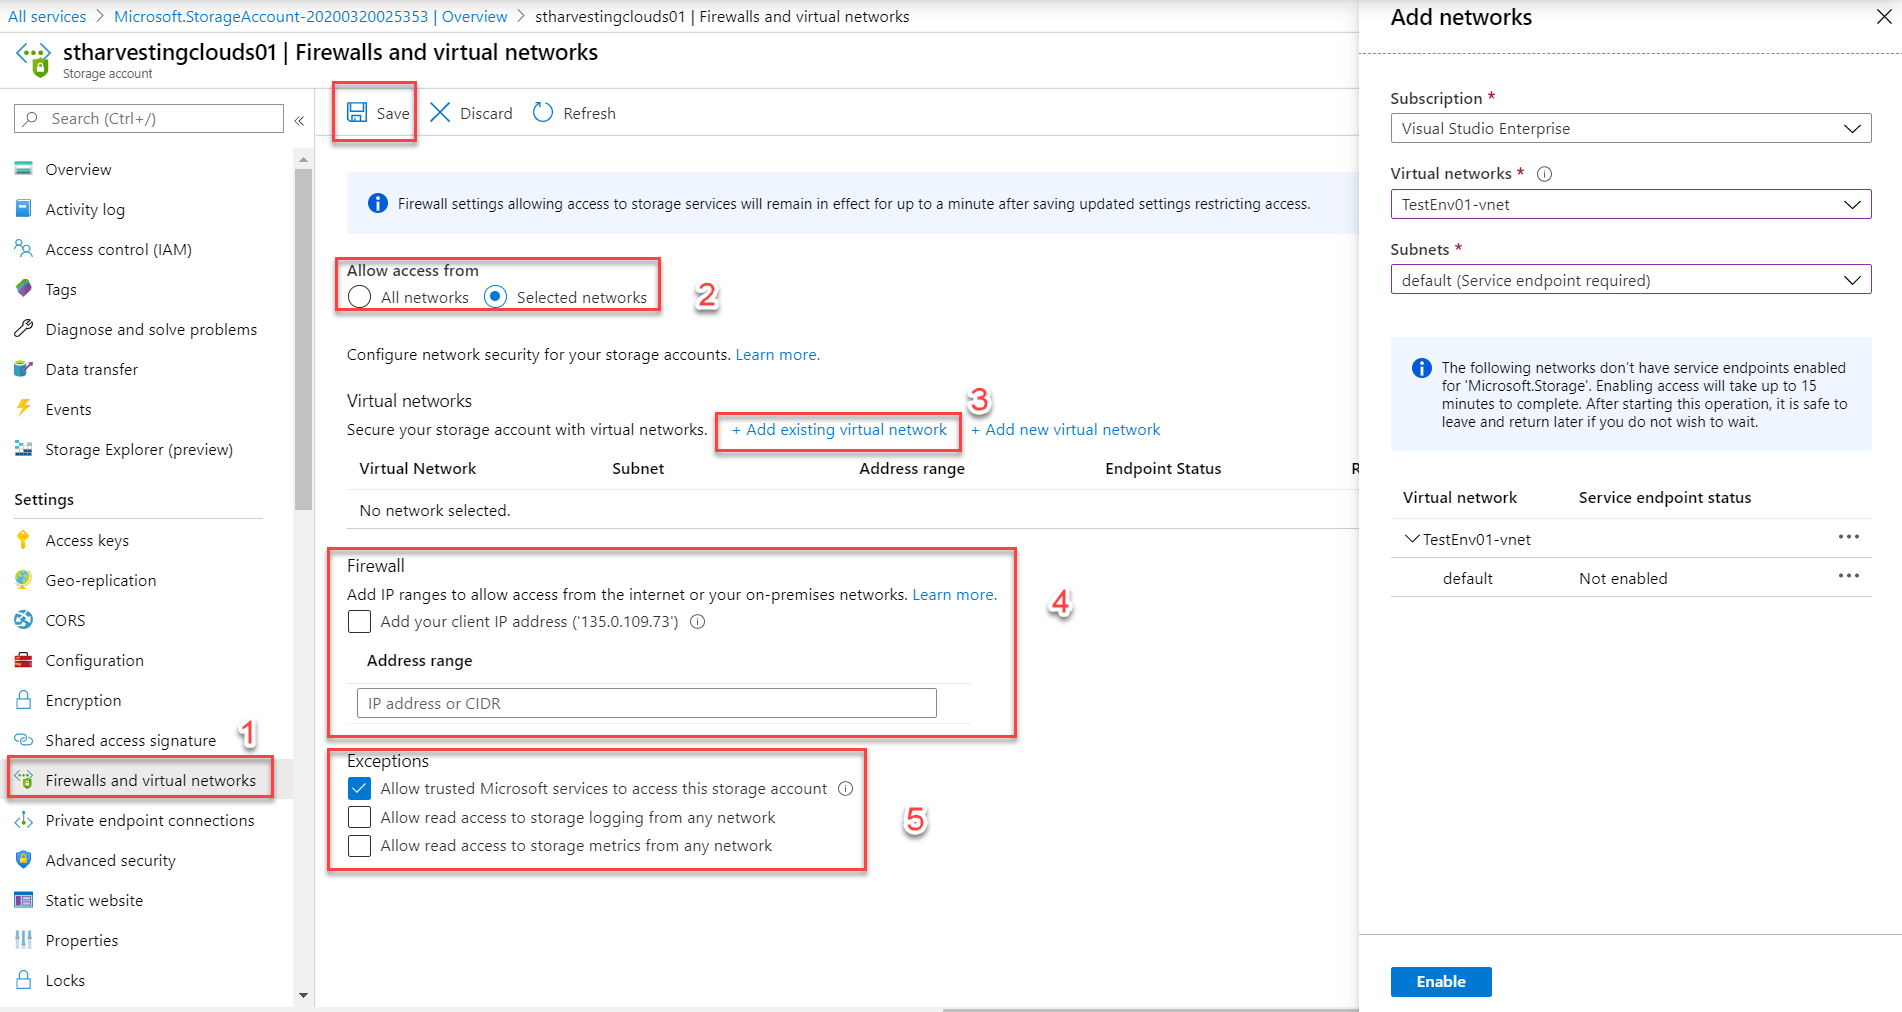Open the Virtual networks dropdown TestEnv01-vnet
This screenshot has width=1902, height=1012.
click(x=1630, y=204)
